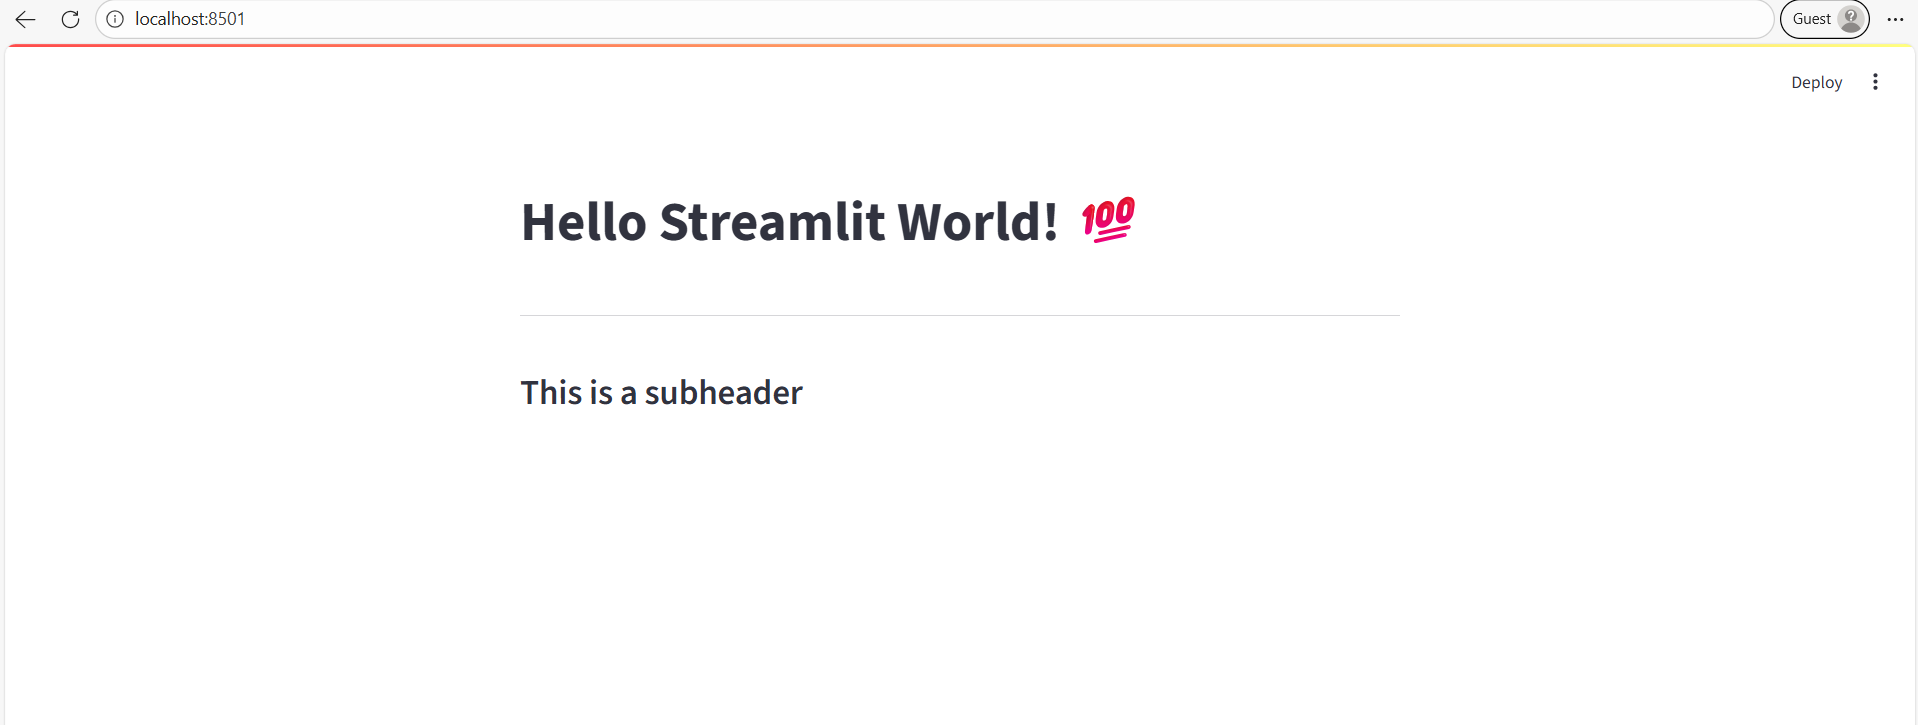Click inside the browser address bar
This screenshot has height=725, width=1918.
(600, 18)
